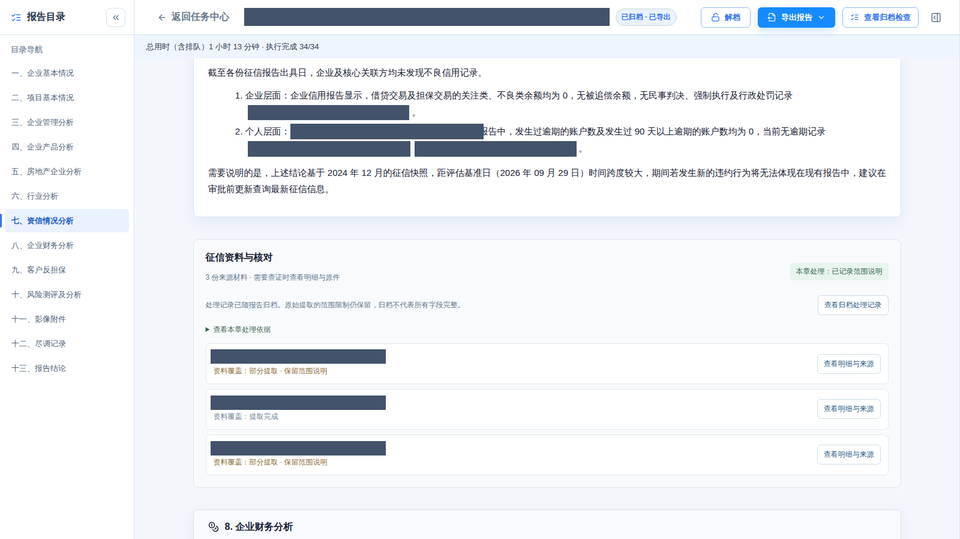Image resolution: width=960 pixels, height=539 pixels.
Task: Click the 解档 unlock button
Action: (x=726, y=17)
